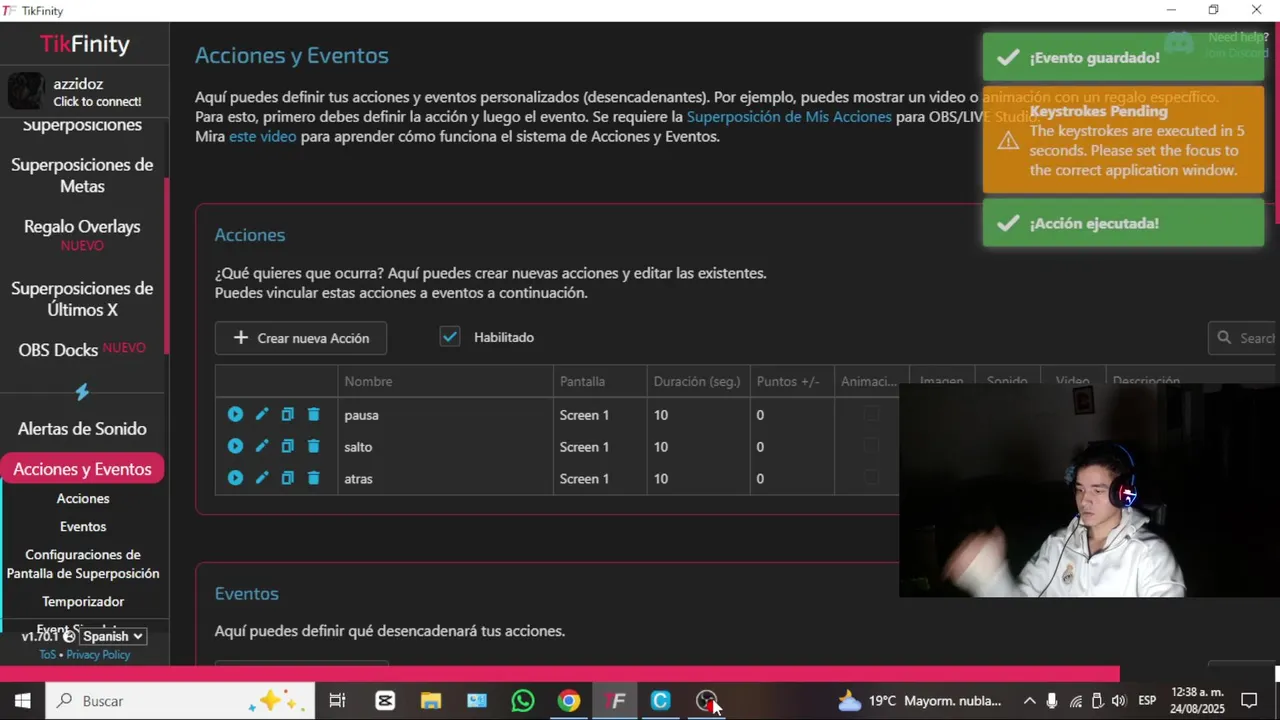Open Temporizador submenu item
Image resolution: width=1280 pixels, height=720 pixels.
coord(83,601)
